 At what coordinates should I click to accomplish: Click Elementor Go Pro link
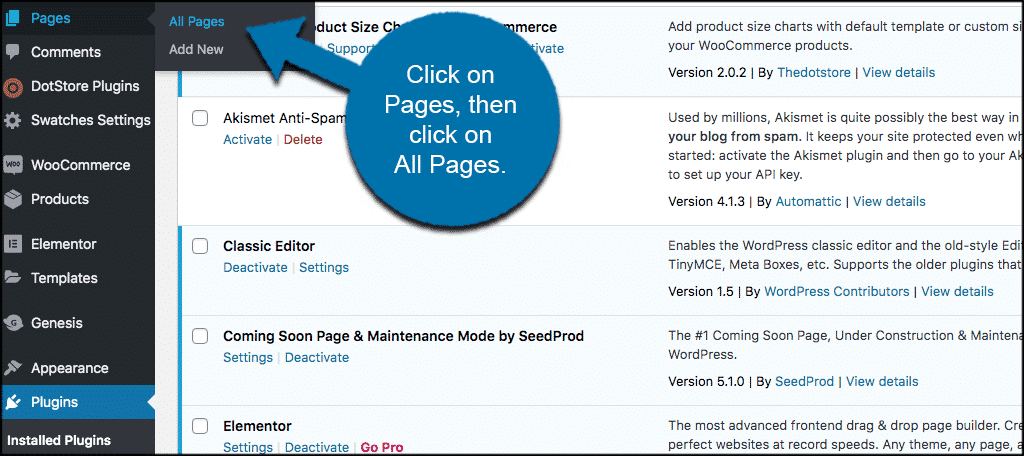coord(382,448)
